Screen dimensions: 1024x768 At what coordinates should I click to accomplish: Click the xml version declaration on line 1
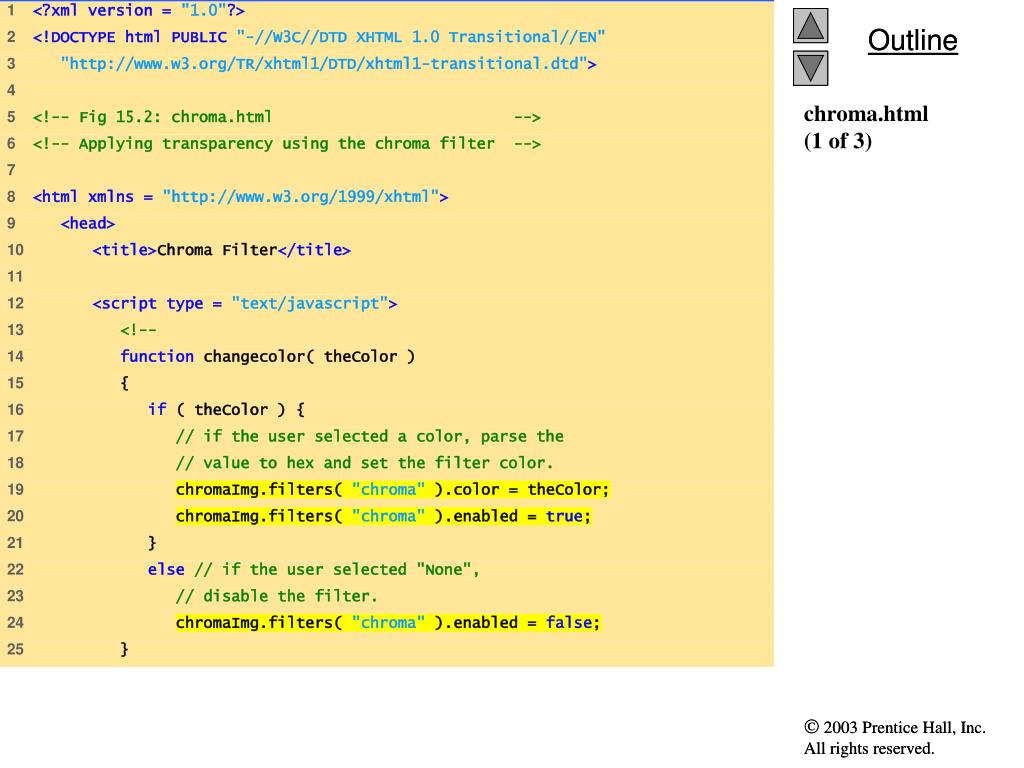pos(138,10)
